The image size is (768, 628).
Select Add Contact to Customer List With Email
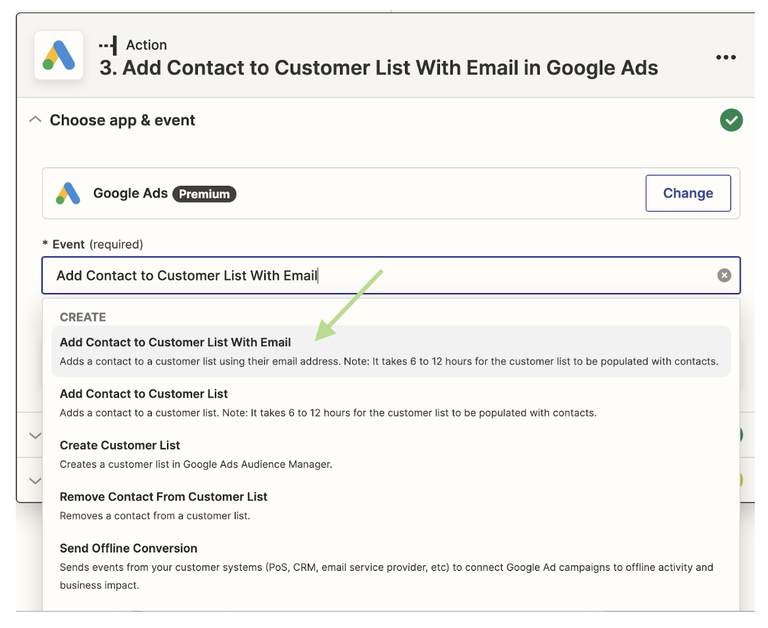click(391, 351)
